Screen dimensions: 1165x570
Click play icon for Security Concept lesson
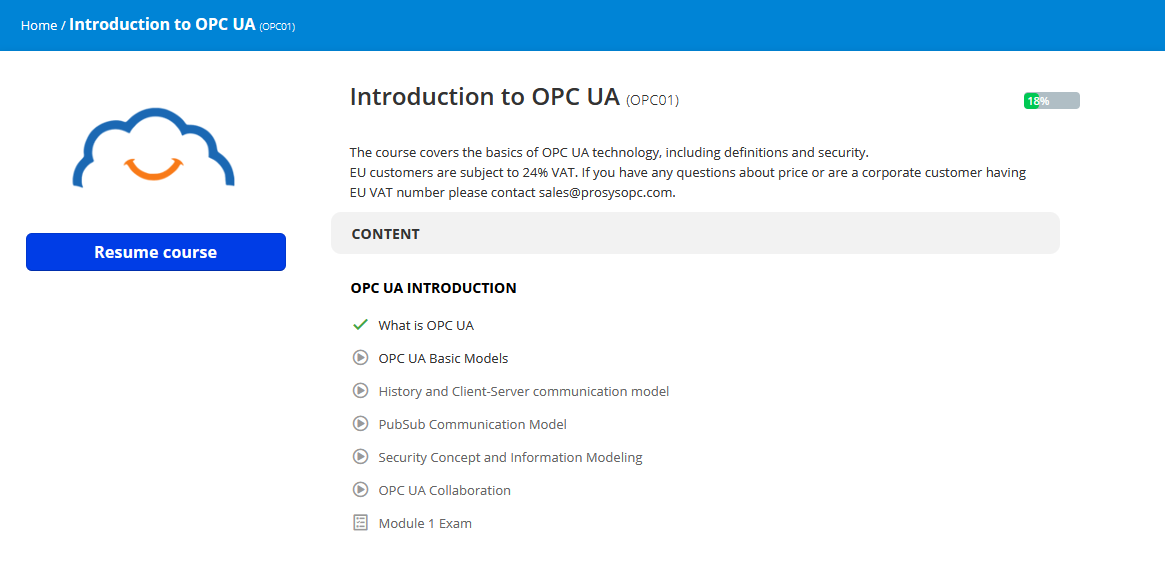click(x=361, y=457)
